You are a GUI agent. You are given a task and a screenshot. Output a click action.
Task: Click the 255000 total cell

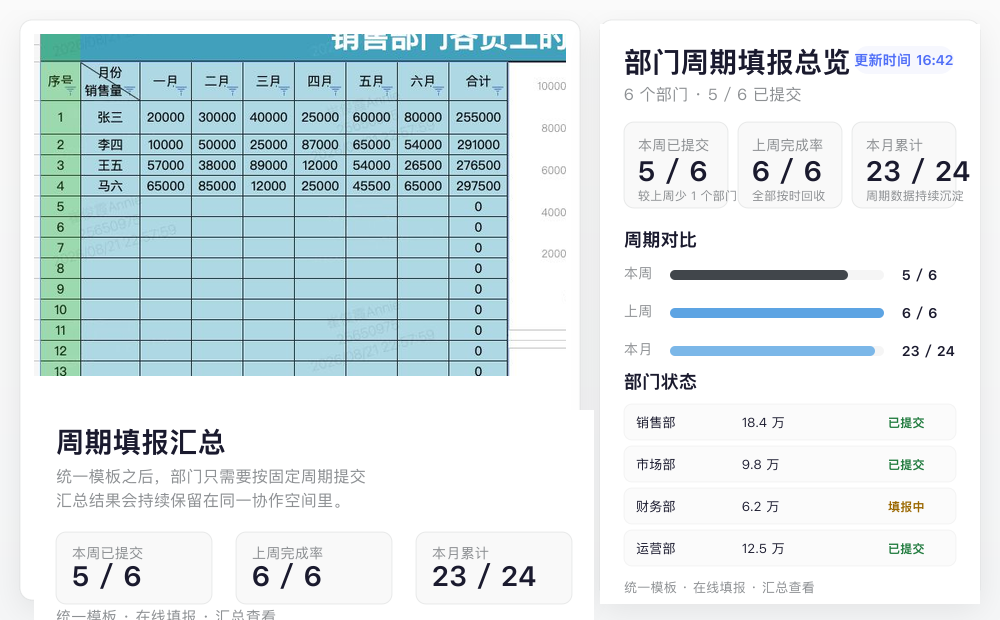click(478, 117)
